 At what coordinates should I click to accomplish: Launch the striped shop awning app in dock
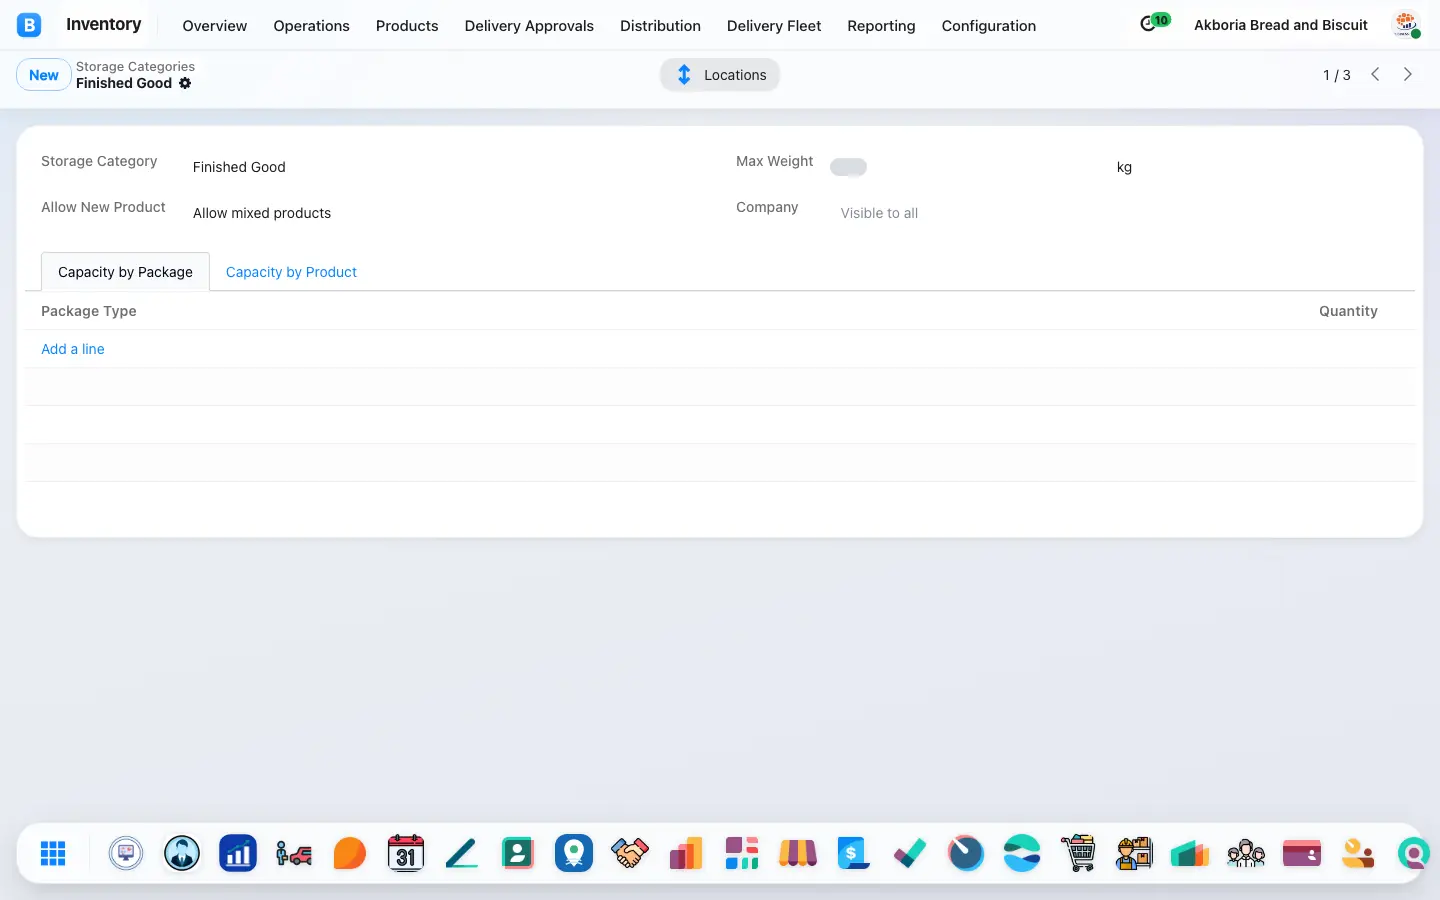coord(798,853)
